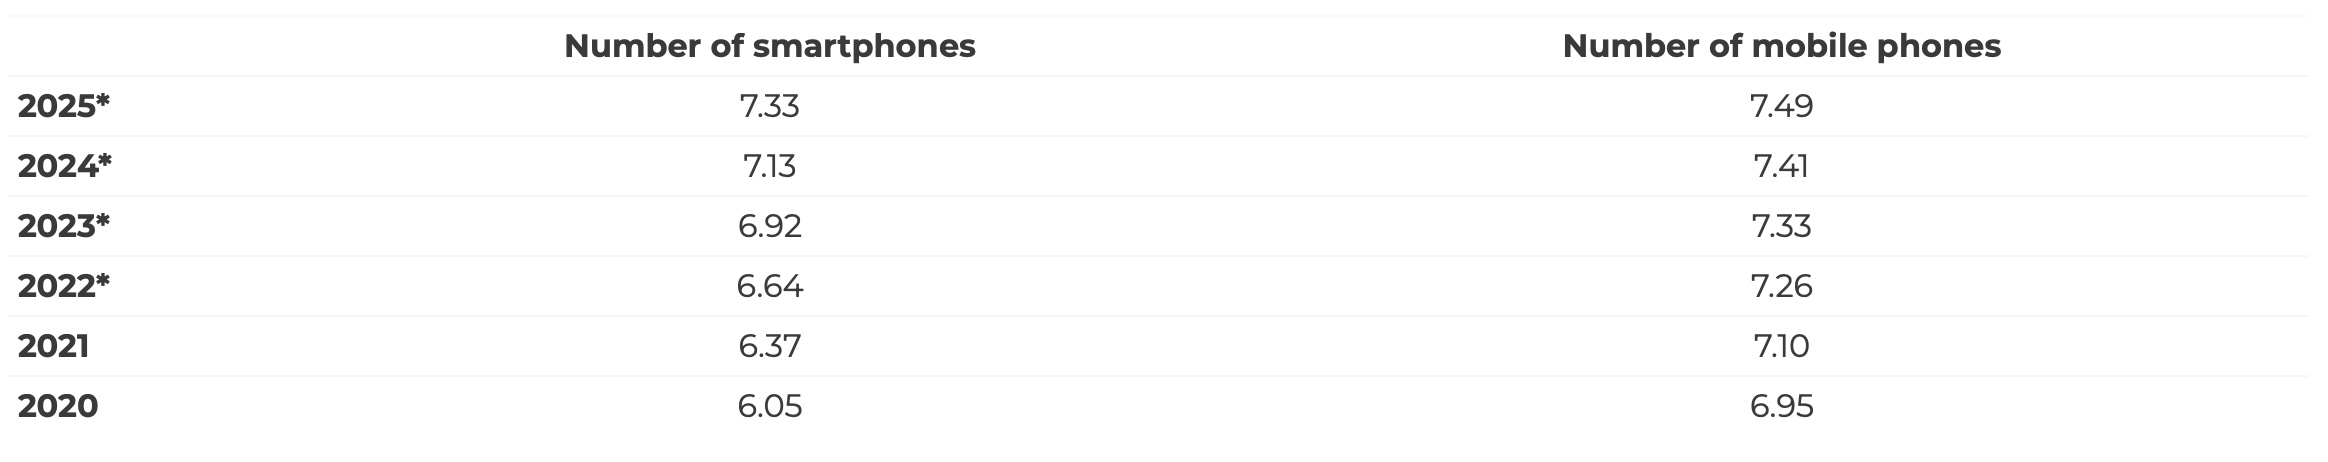
Task: Select the 2025* row label
Action: (x=64, y=106)
